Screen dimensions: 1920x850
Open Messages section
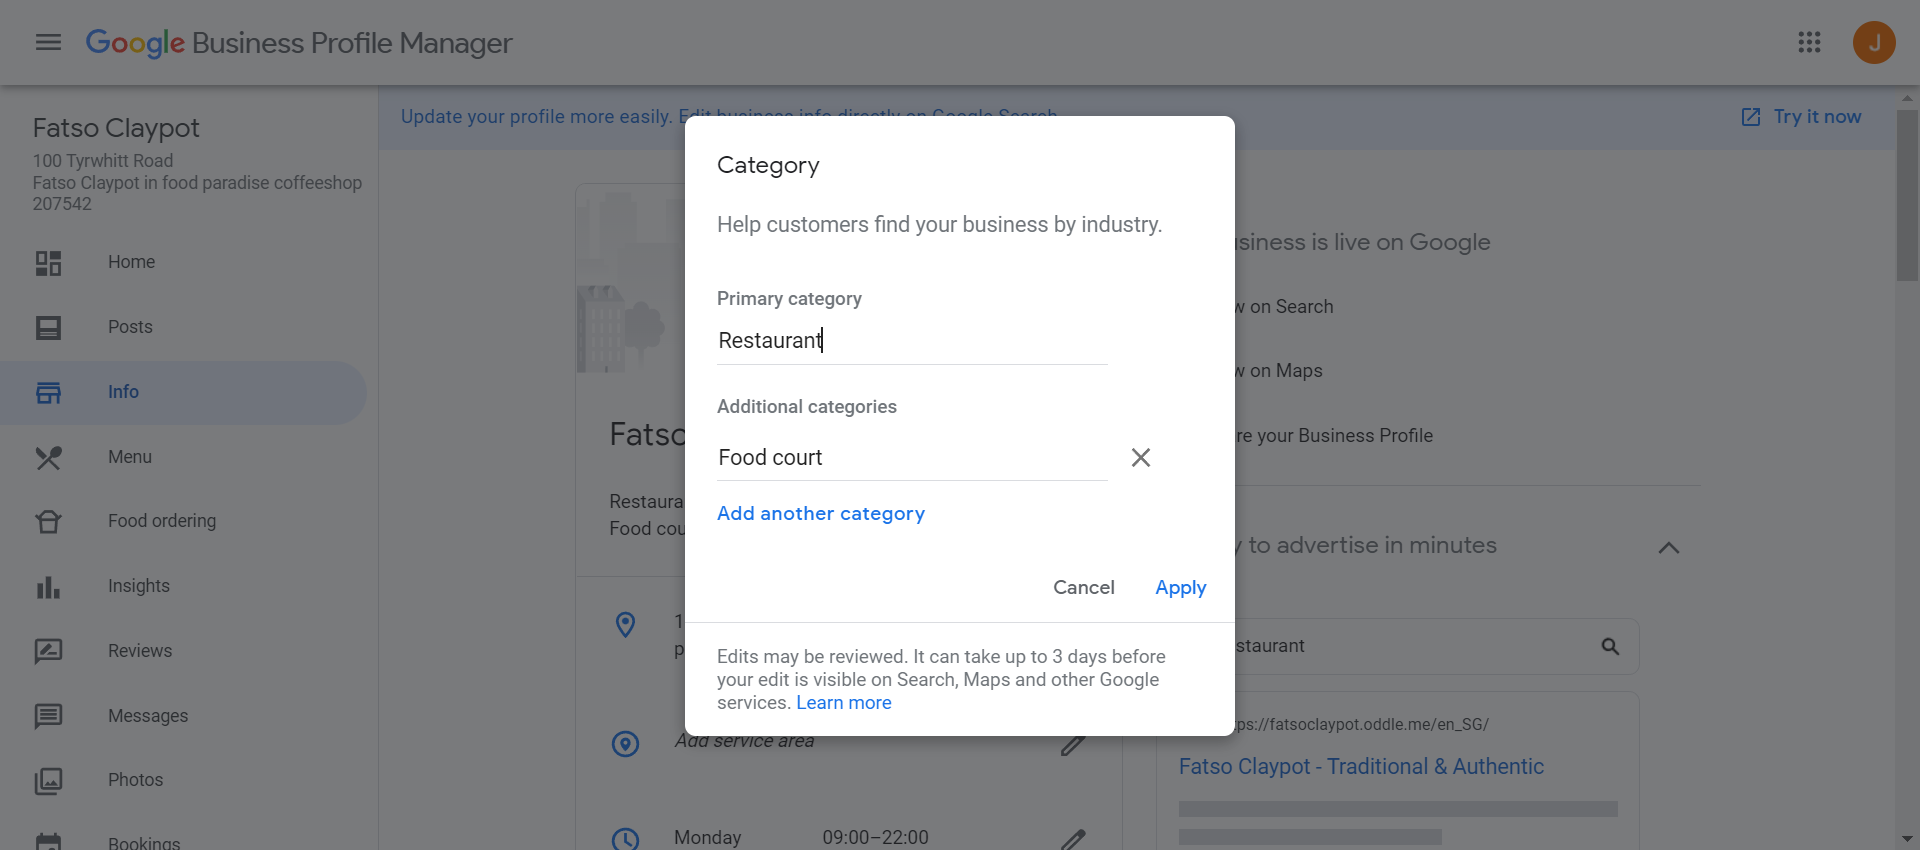click(x=148, y=716)
